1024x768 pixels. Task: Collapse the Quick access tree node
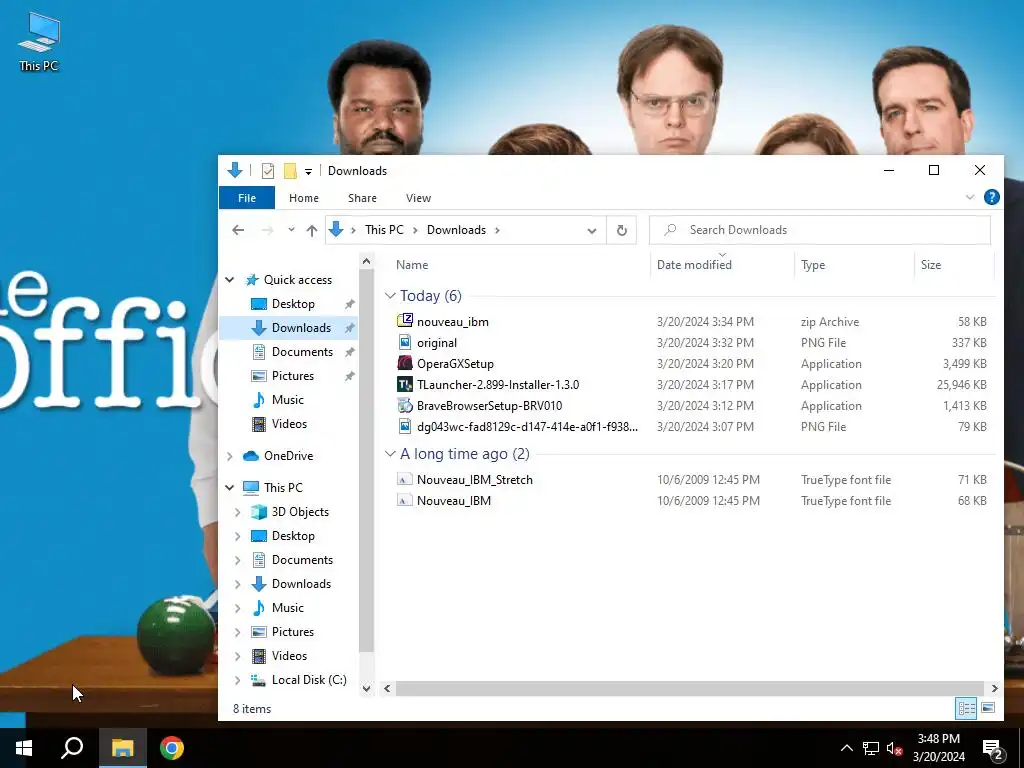tap(230, 280)
